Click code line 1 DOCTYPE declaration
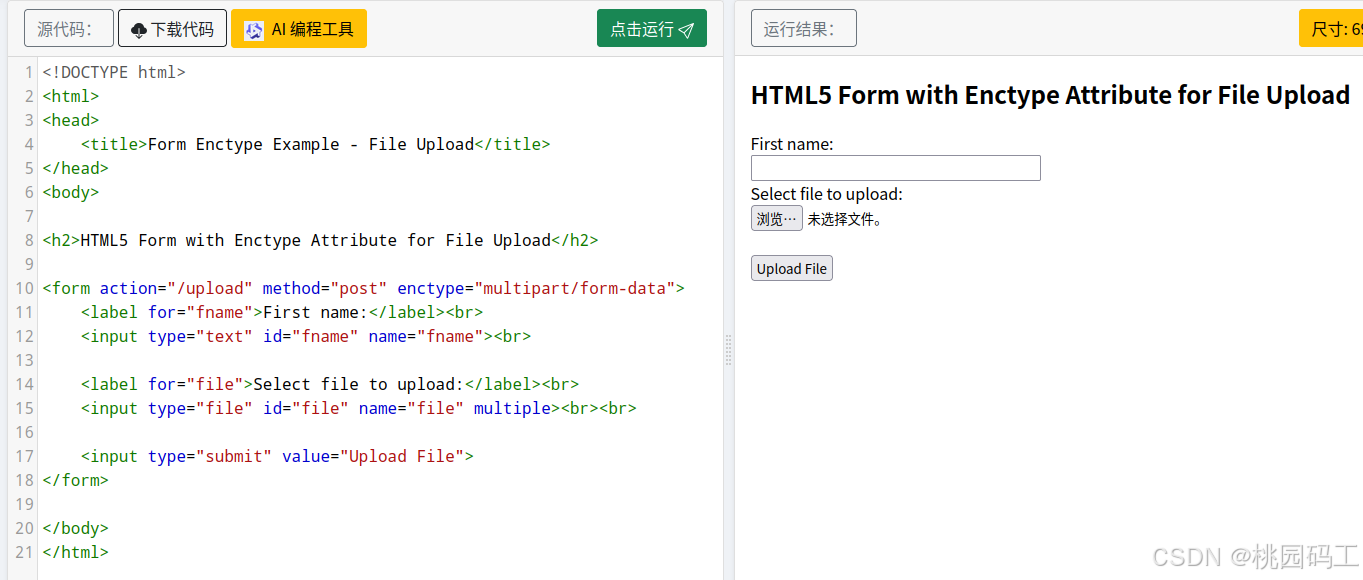1363x580 pixels. pos(114,72)
